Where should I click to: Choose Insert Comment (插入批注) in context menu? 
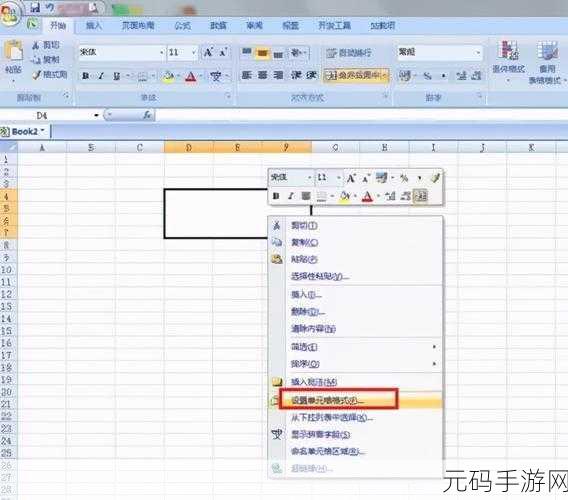[x=356, y=382]
